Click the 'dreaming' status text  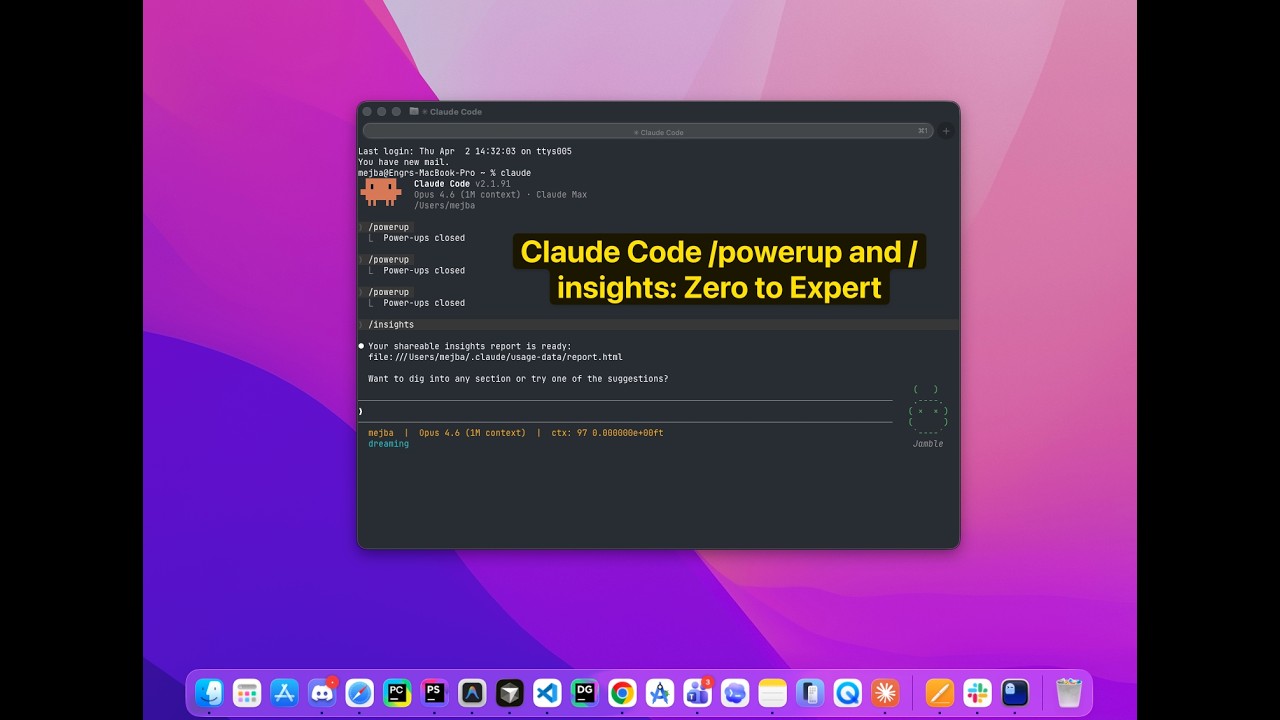pos(388,444)
